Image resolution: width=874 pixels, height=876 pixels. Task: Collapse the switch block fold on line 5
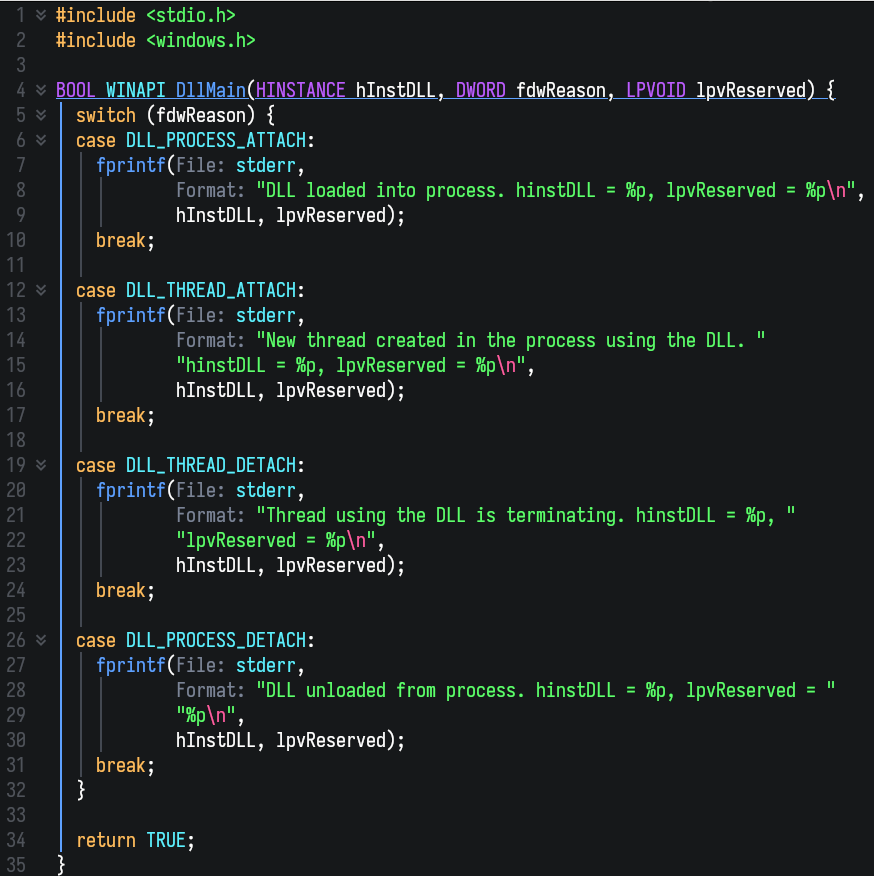pos(41,115)
